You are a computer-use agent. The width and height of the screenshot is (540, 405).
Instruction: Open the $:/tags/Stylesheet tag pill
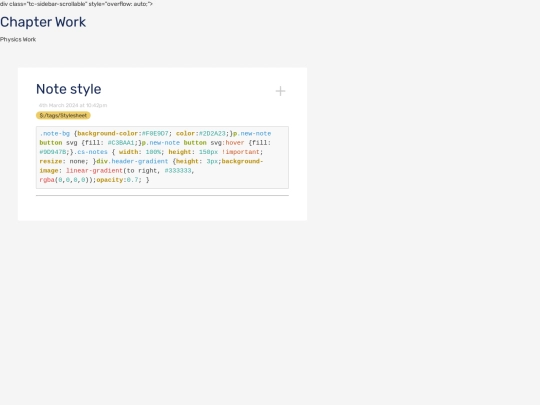pyautogui.click(x=63, y=115)
